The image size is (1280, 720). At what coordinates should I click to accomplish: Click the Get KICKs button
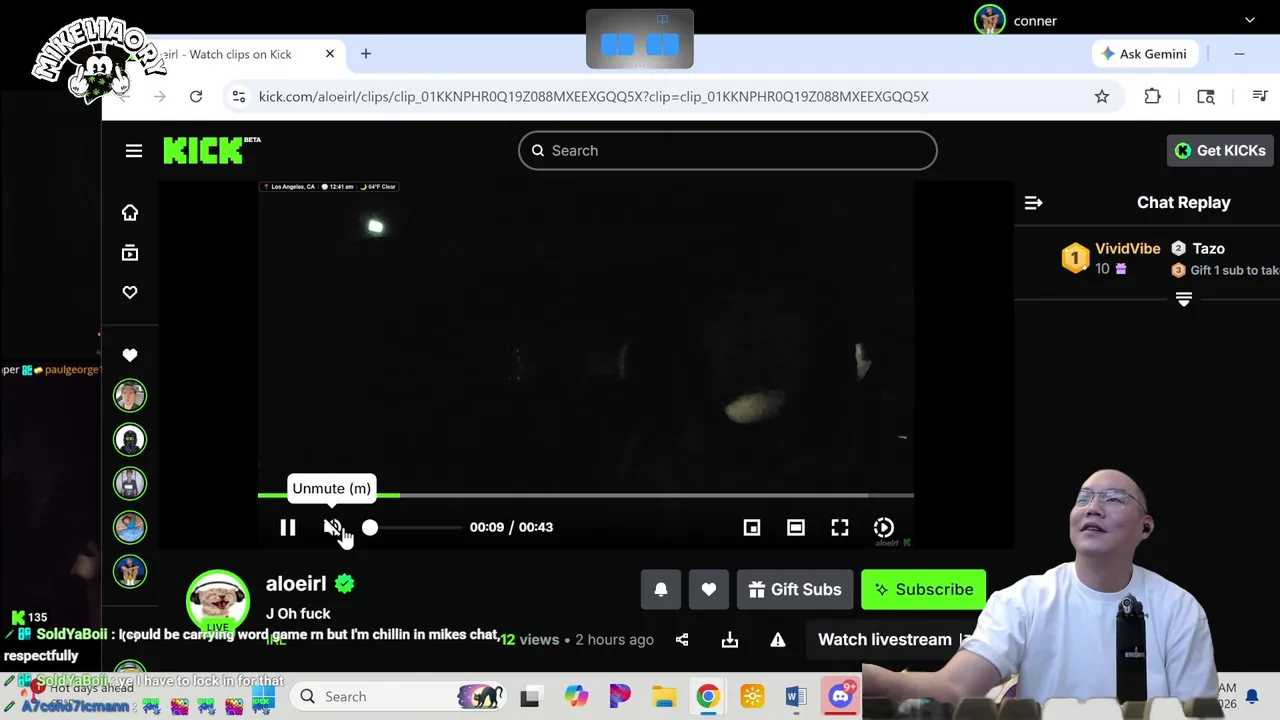tap(1220, 150)
